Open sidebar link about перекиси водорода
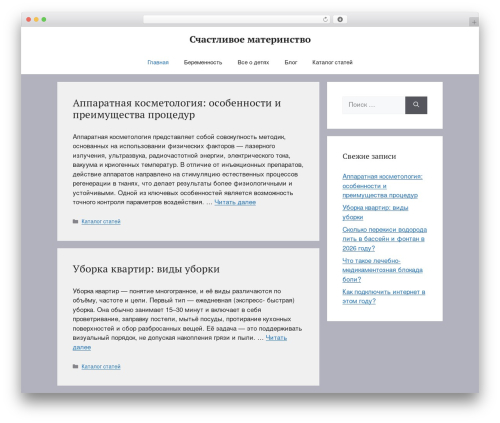The height and width of the screenshot is (423, 500). pos(384,239)
